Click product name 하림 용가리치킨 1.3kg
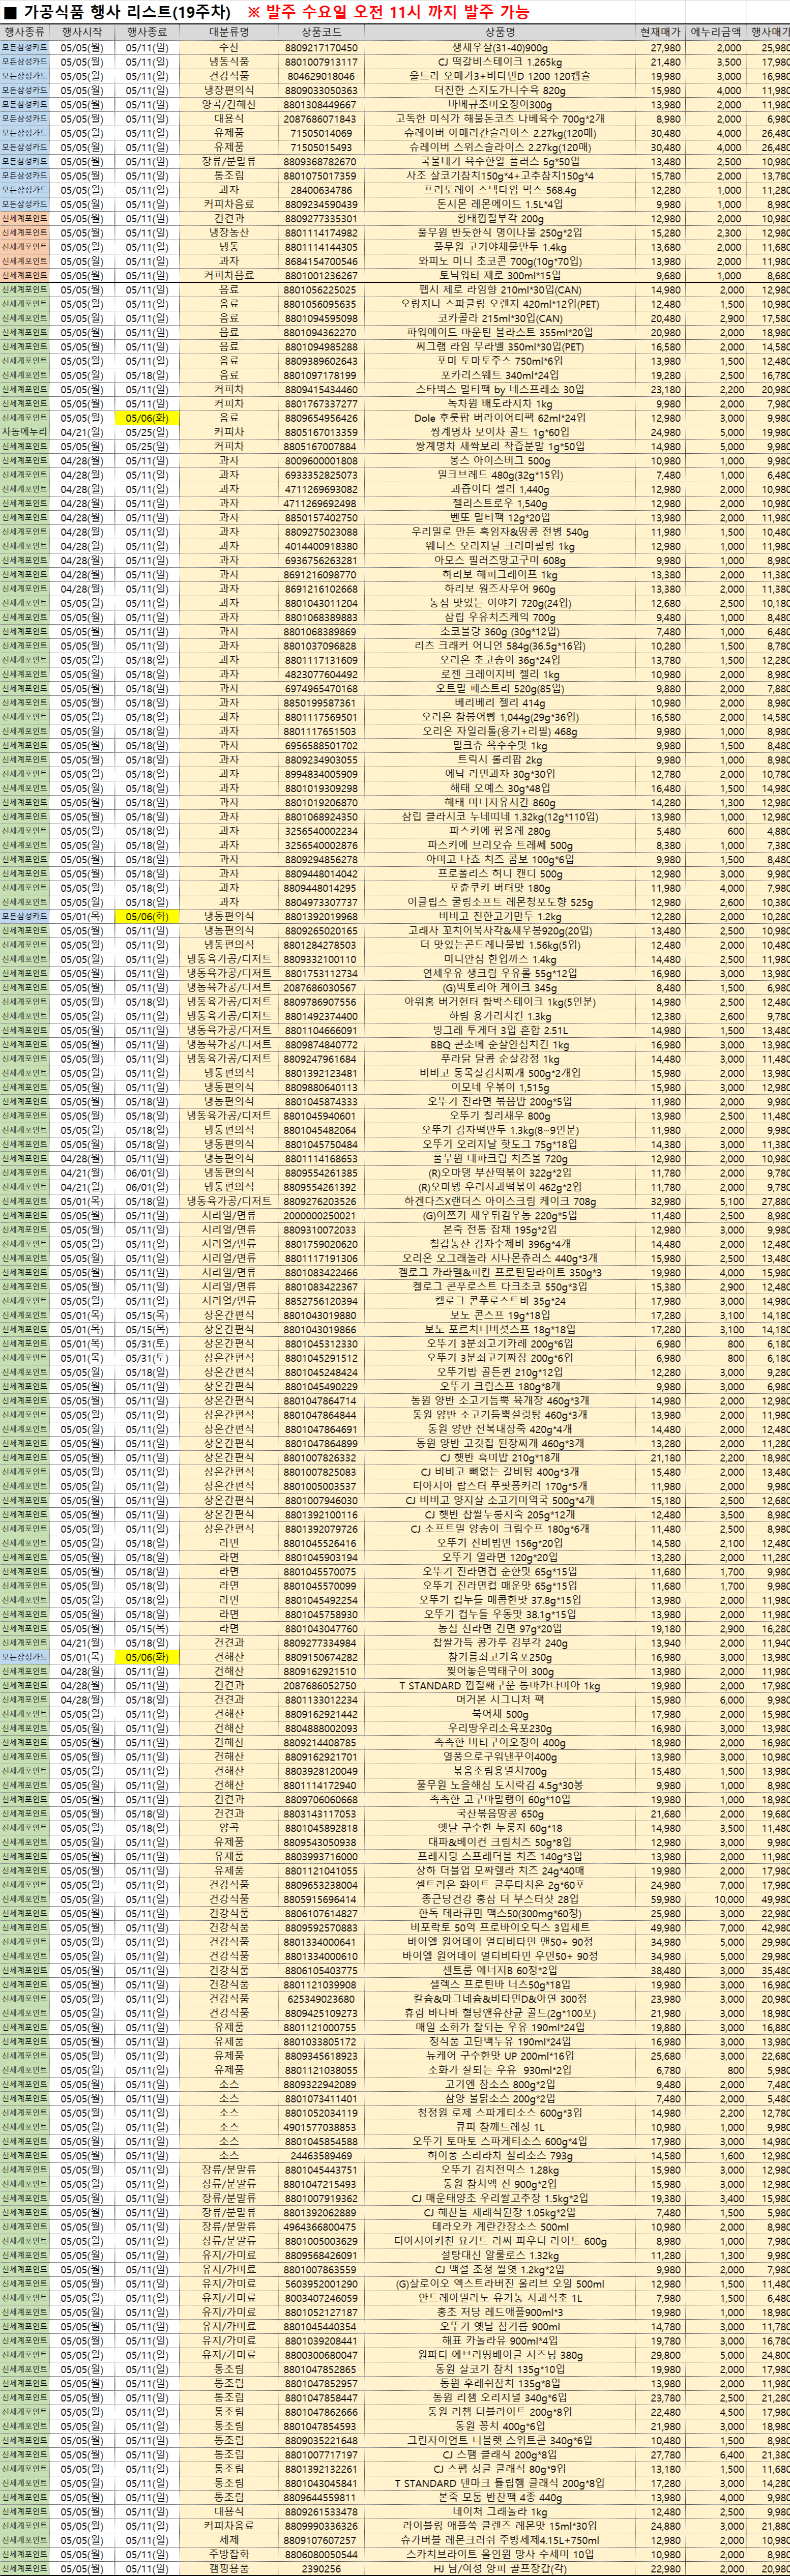 pyautogui.click(x=500, y=1016)
